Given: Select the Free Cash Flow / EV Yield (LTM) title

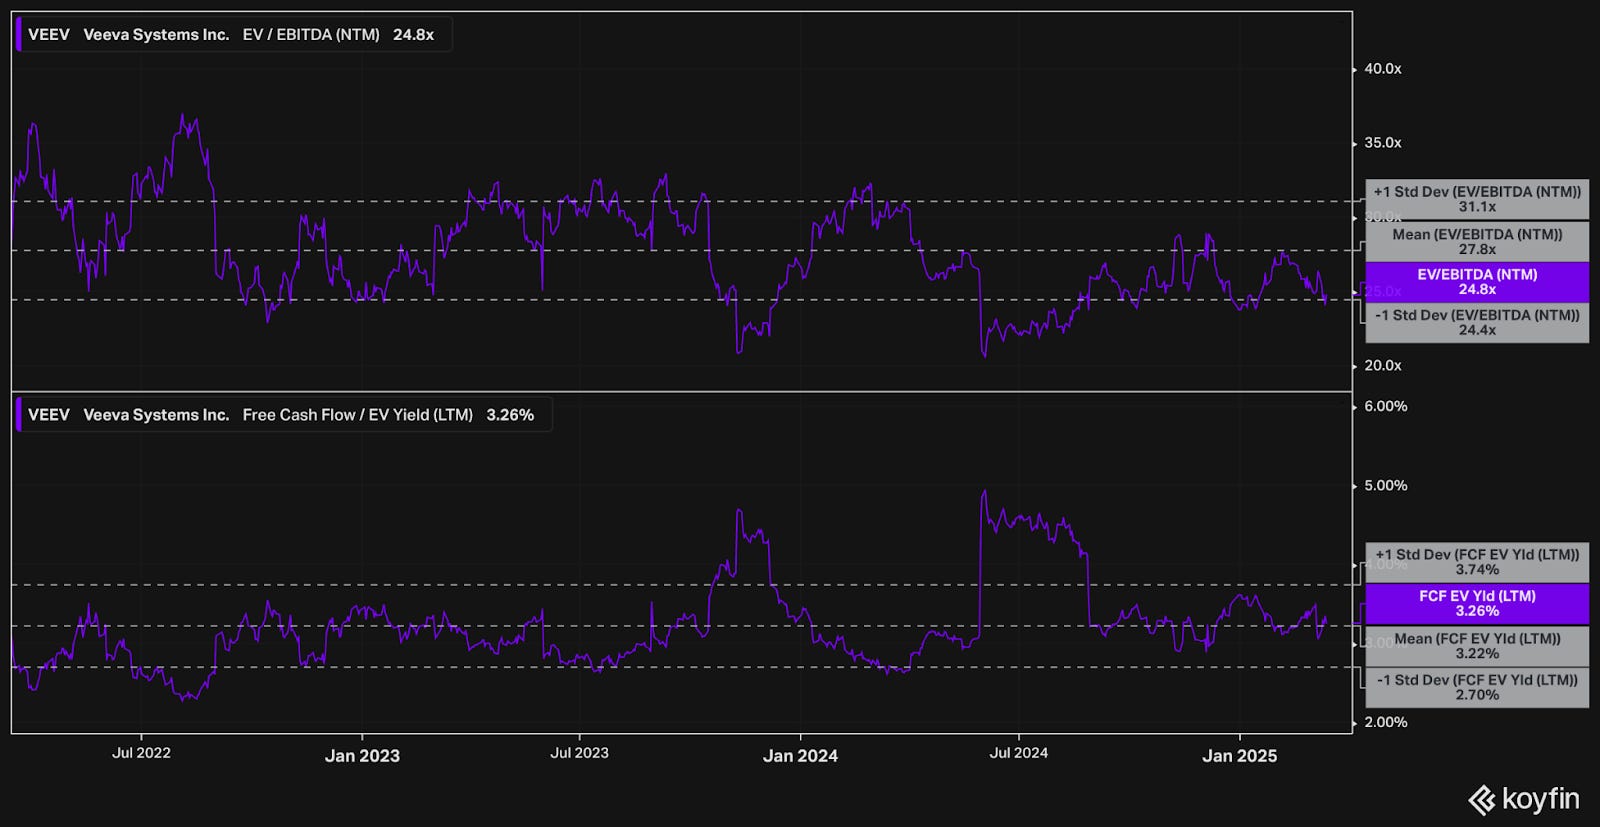Looking at the screenshot, I should pos(358,414).
